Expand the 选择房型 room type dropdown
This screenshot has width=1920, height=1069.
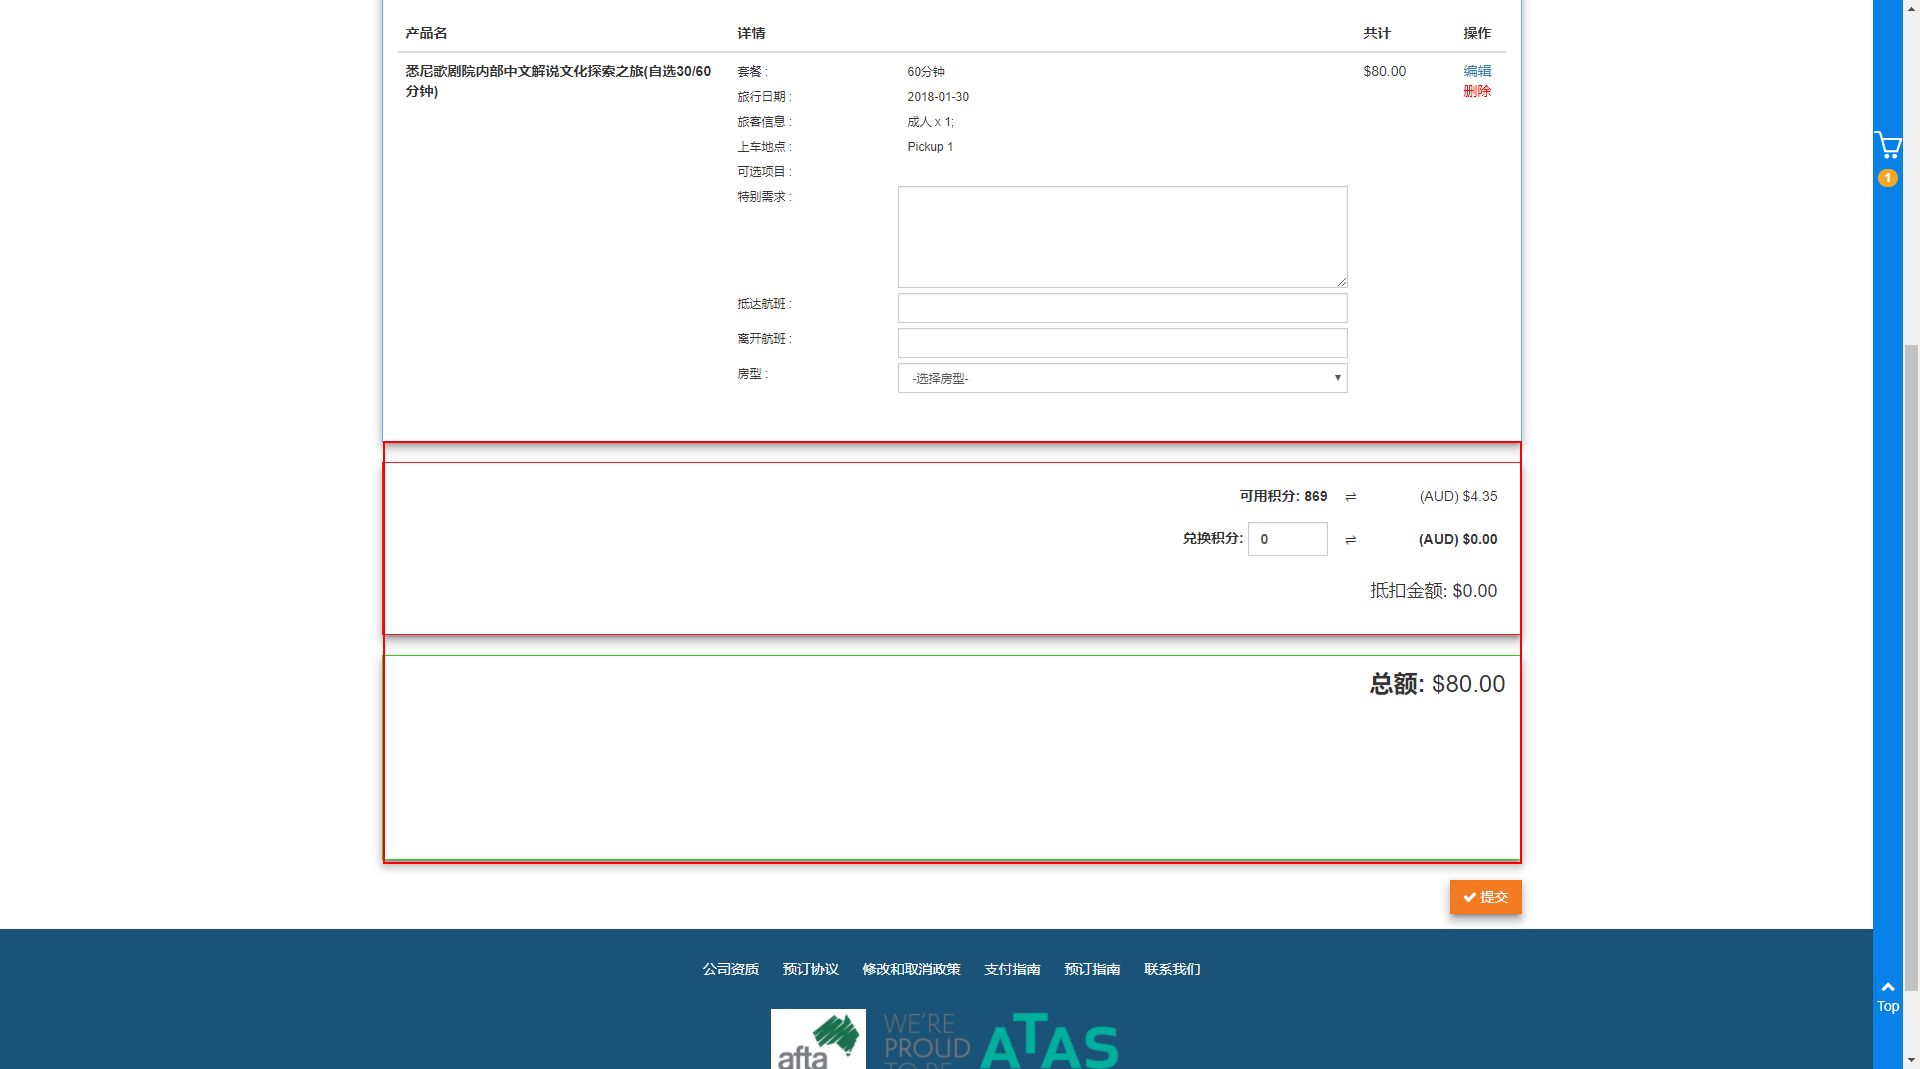coord(1121,378)
